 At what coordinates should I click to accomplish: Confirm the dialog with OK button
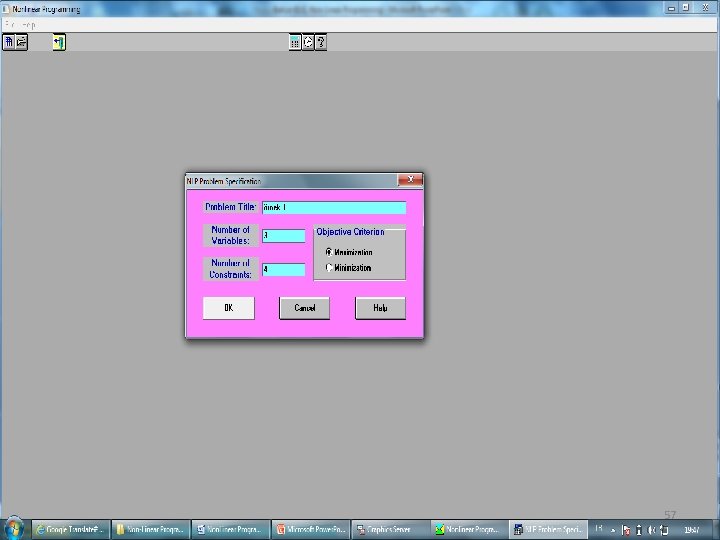tap(229, 308)
